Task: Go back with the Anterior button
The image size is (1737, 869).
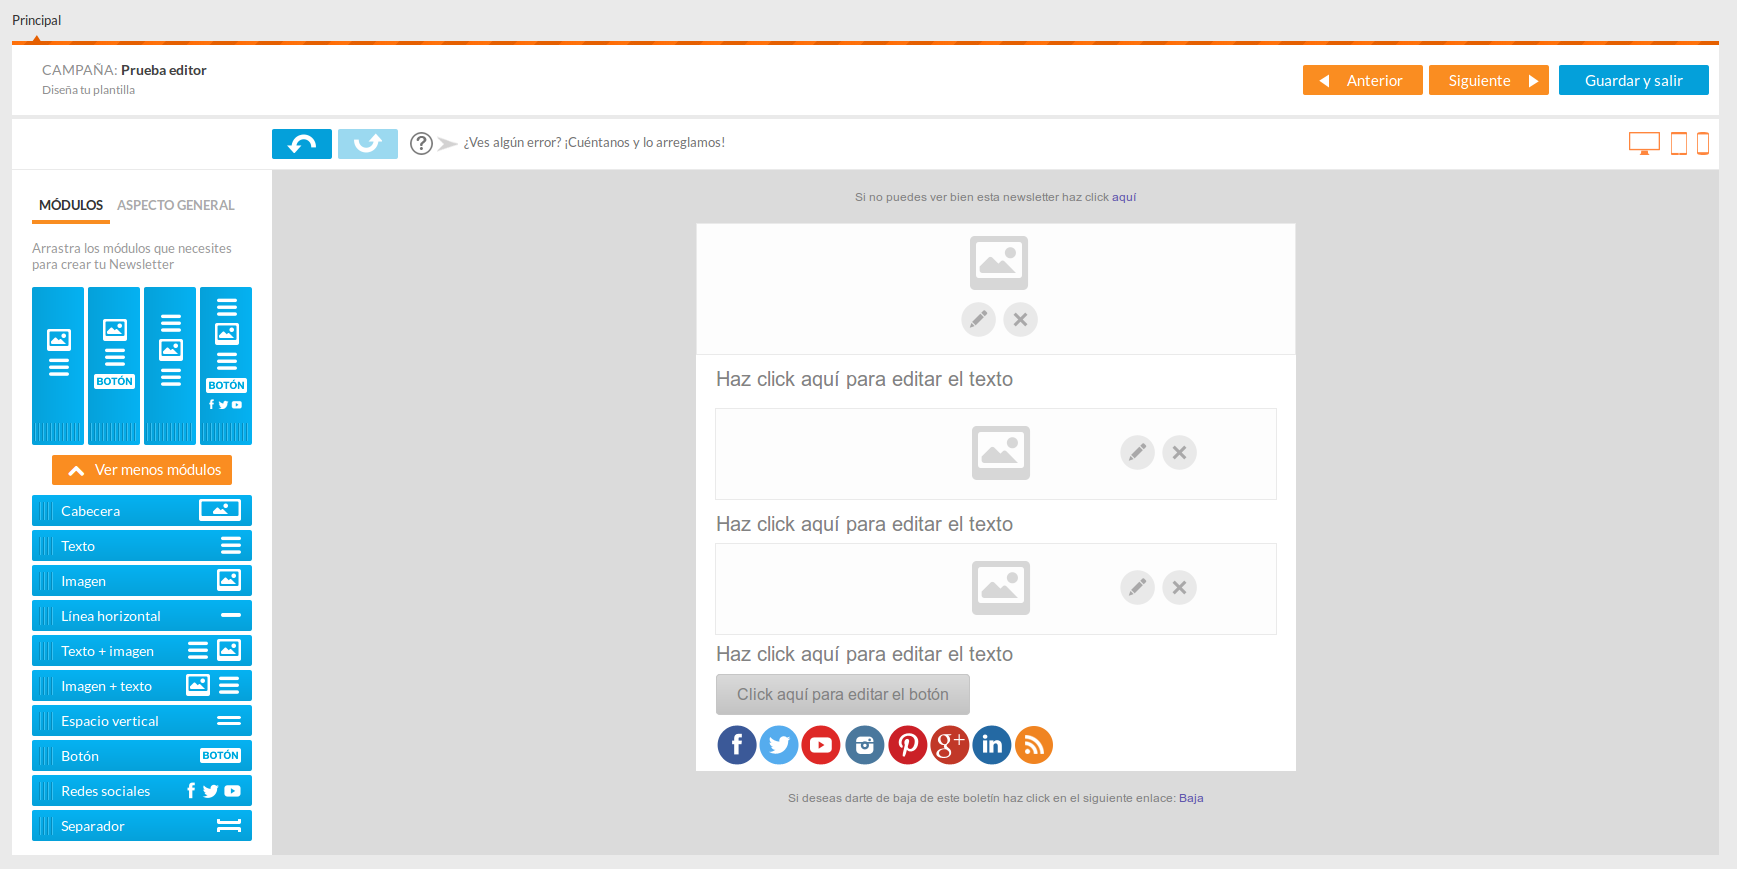Action: point(1362,81)
